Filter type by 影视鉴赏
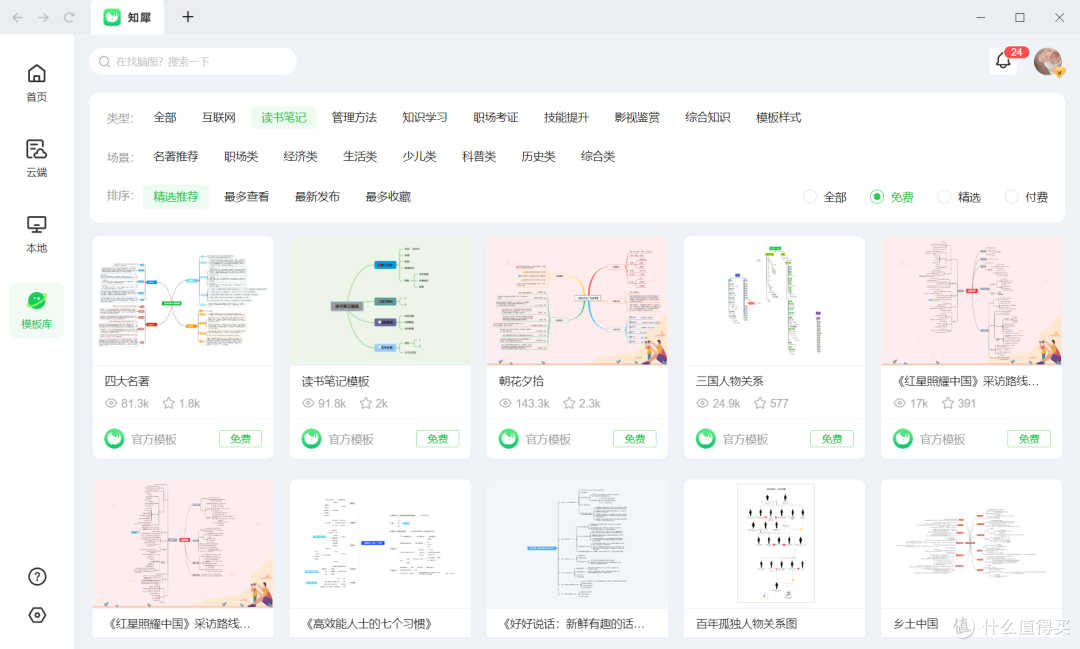Viewport: 1080px width, 649px height. click(x=637, y=118)
